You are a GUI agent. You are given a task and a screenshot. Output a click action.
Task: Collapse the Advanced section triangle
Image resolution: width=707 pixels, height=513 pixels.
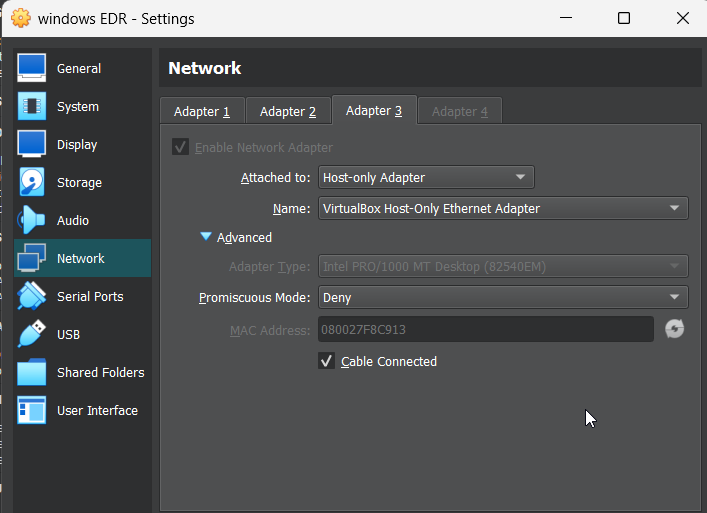coord(206,237)
